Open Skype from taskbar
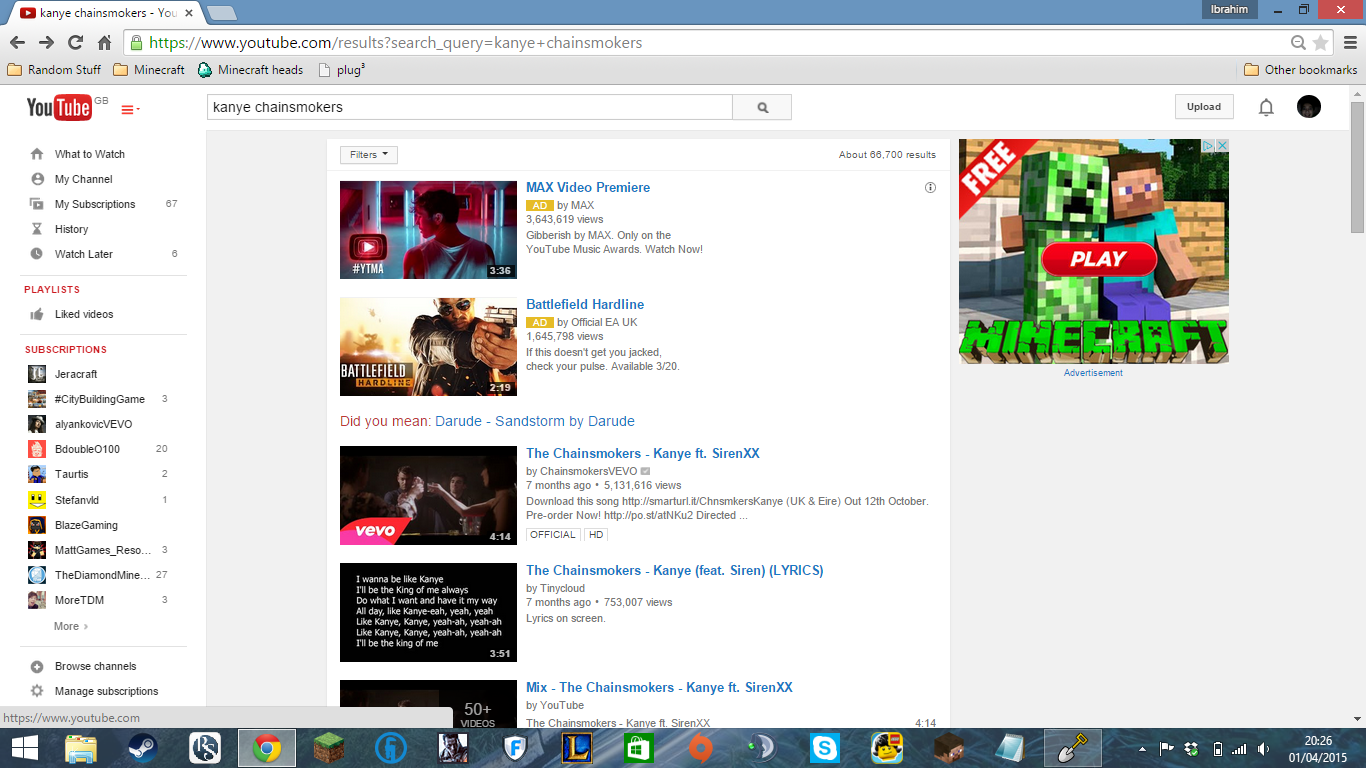Image resolution: width=1366 pixels, height=768 pixels. 825,748
